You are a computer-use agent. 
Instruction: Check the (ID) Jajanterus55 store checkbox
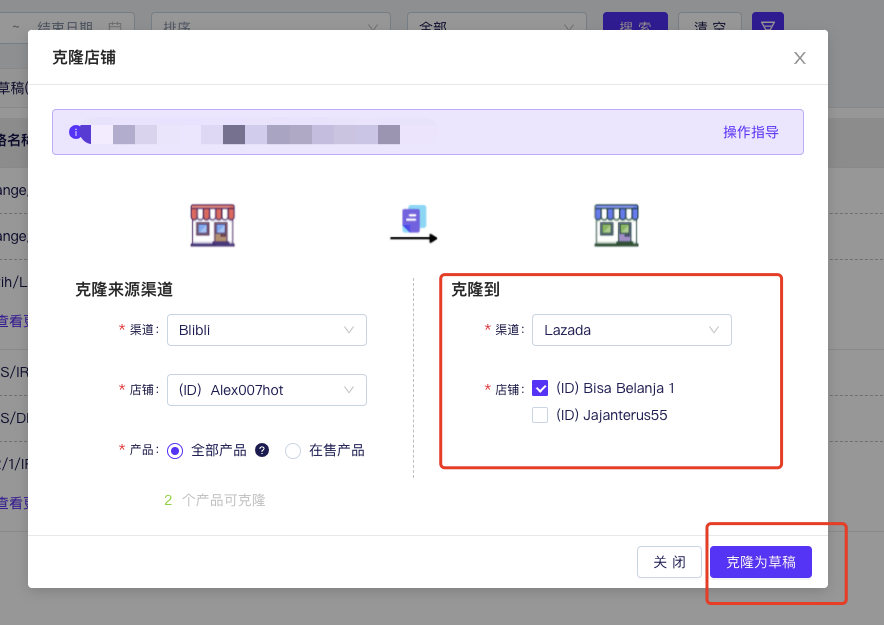(x=540, y=415)
